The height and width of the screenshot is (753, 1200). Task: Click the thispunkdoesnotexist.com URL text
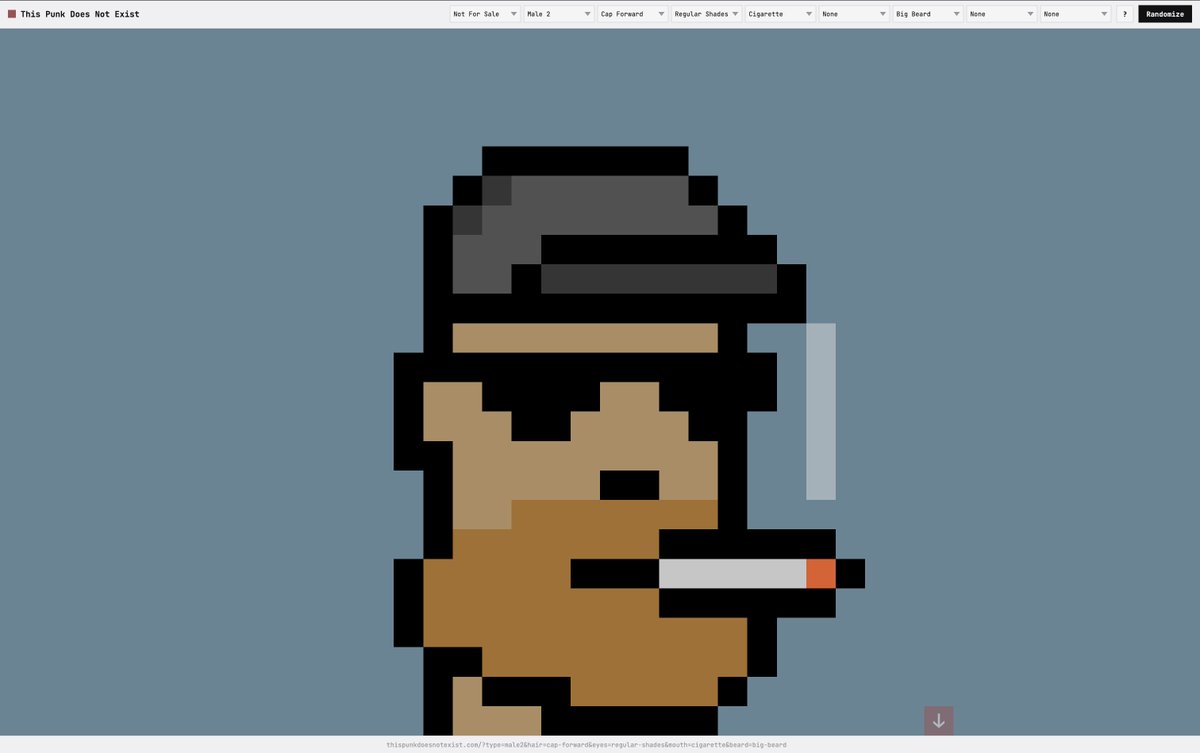pyautogui.click(x=586, y=745)
